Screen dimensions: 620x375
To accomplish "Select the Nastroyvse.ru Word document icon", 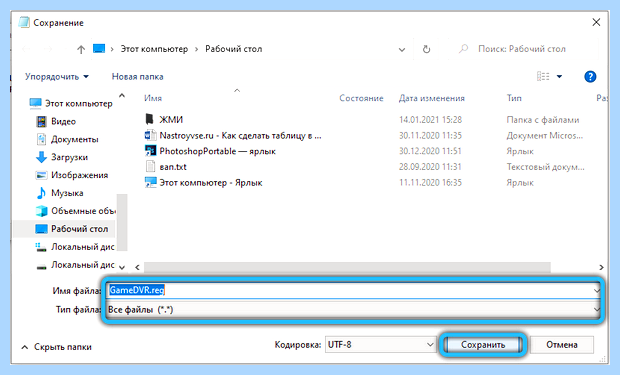I will 150,135.
